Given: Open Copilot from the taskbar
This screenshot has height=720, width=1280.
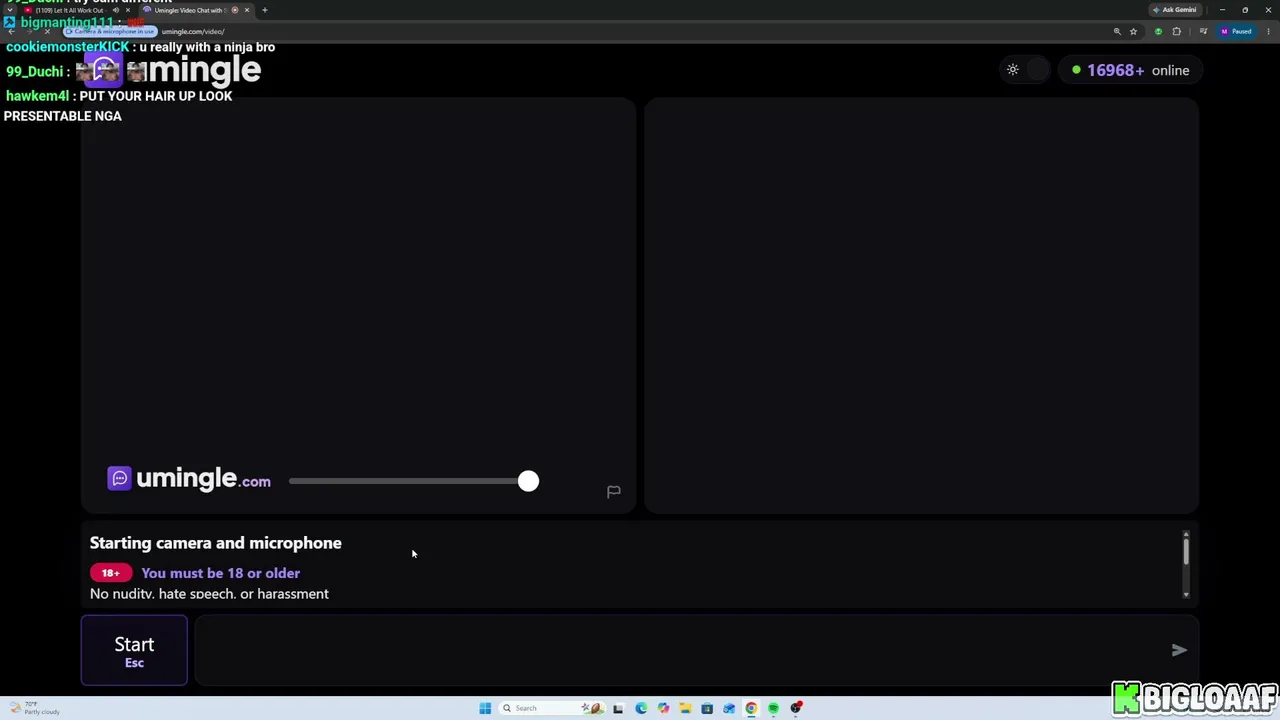Looking at the screenshot, I should coord(663,708).
